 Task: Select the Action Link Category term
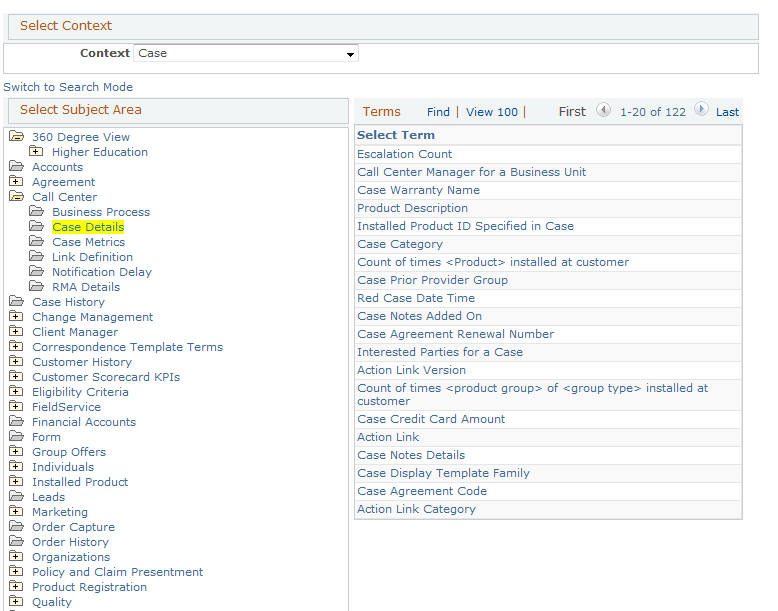point(416,509)
